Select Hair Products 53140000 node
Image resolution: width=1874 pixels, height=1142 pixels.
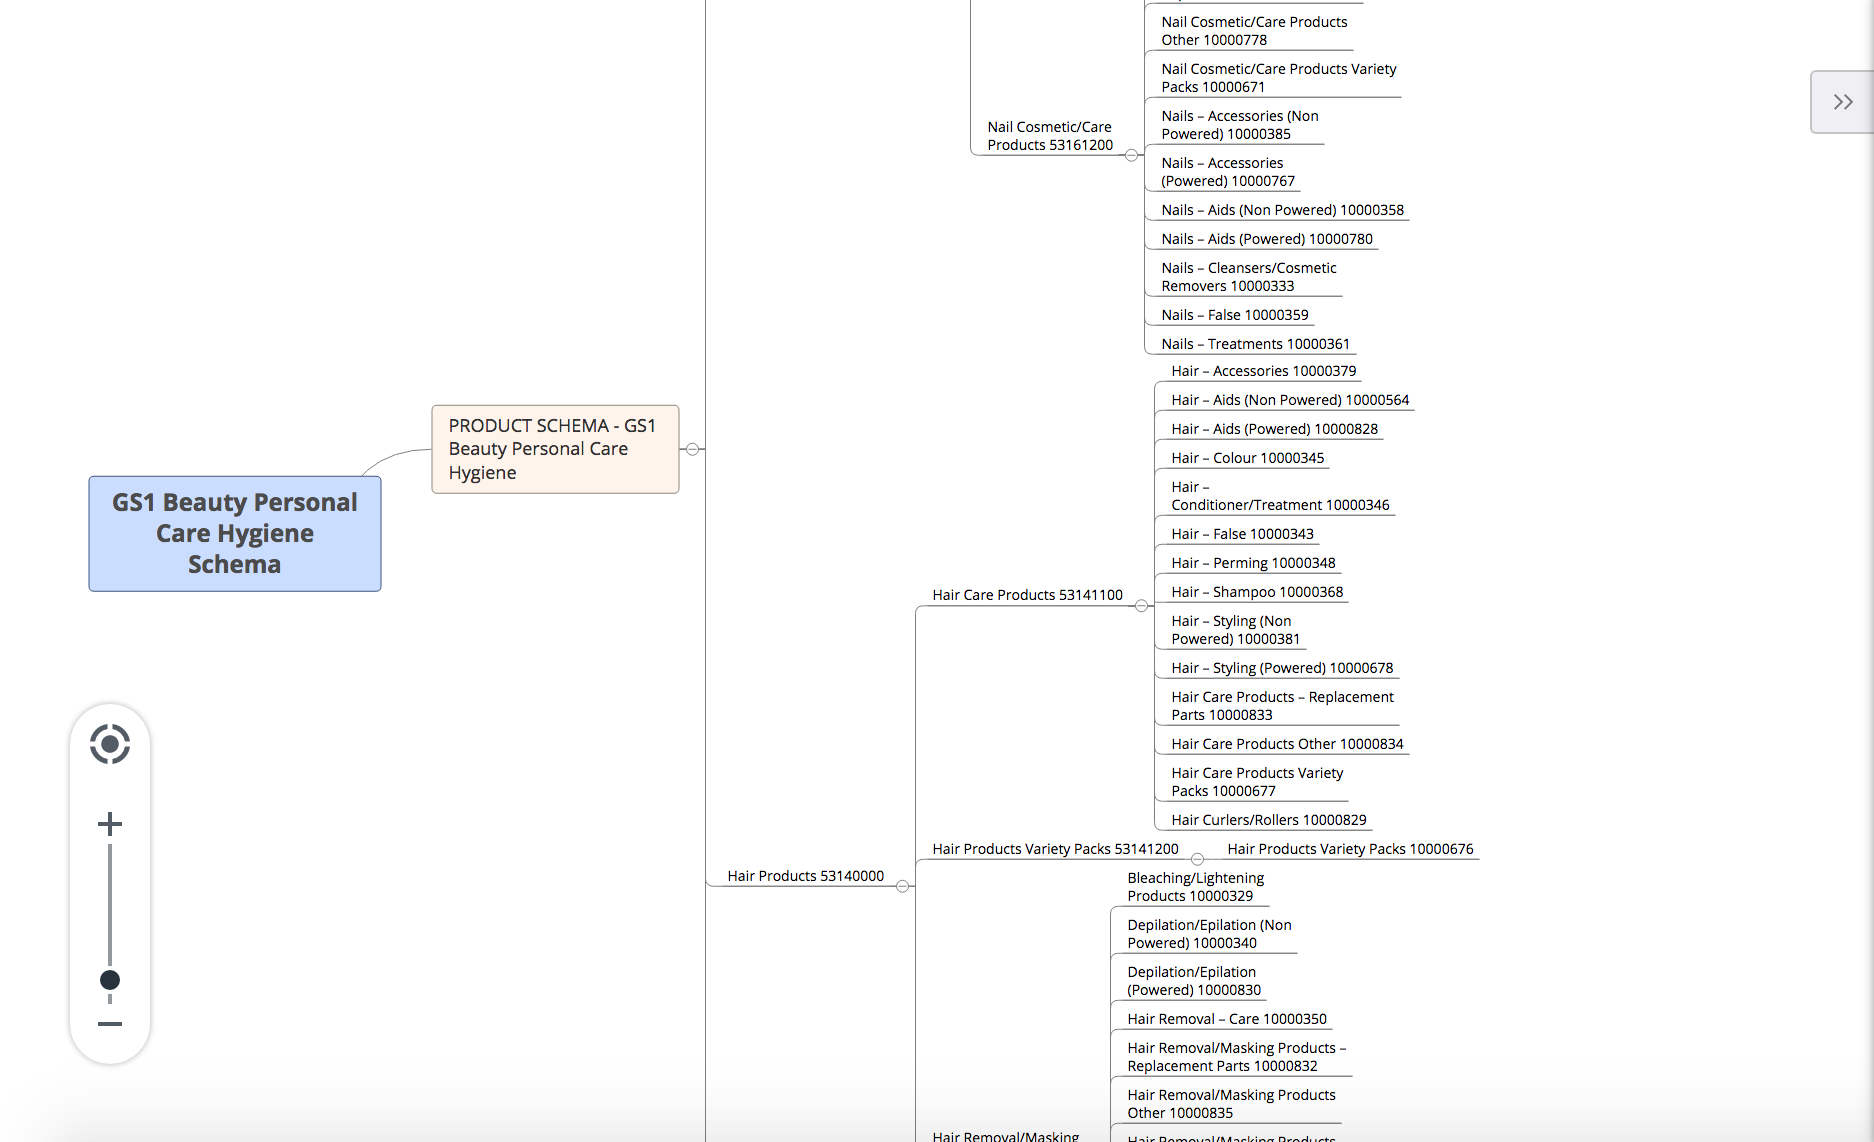tap(805, 876)
